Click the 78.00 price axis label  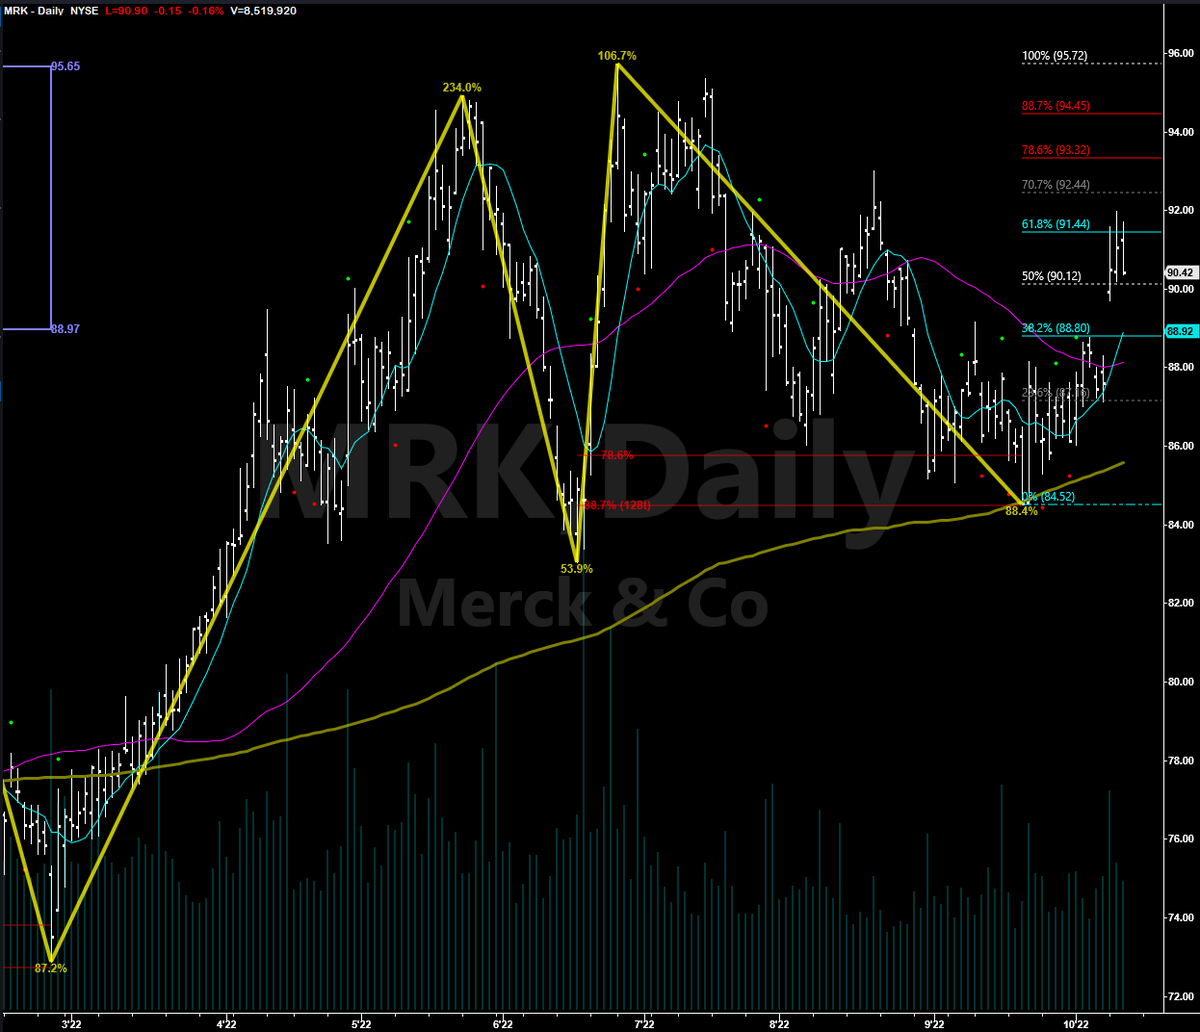click(1181, 760)
